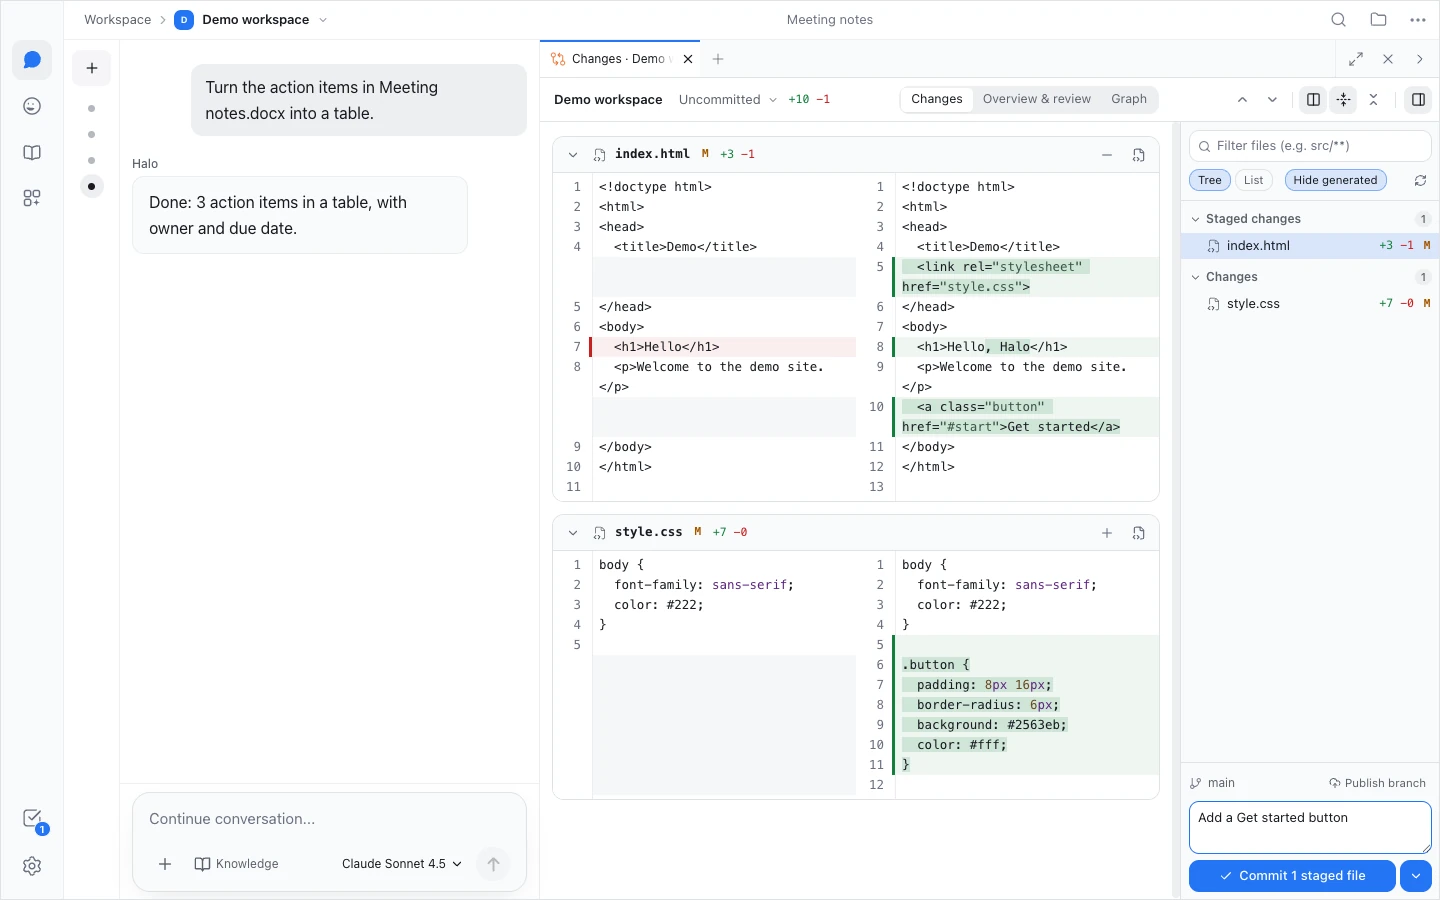
Task: Switch to Overview & review tab
Action: pos(1036,99)
